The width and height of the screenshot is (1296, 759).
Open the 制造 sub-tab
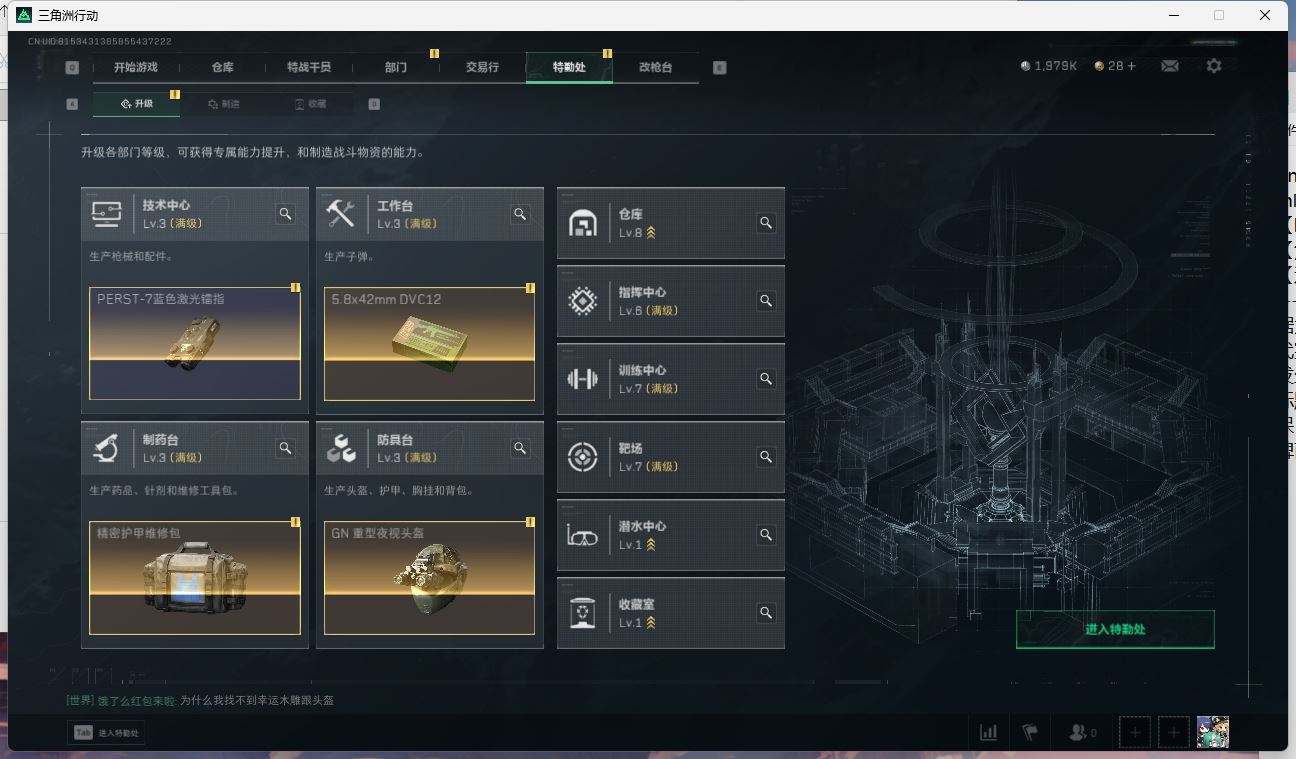click(x=224, y=104)
